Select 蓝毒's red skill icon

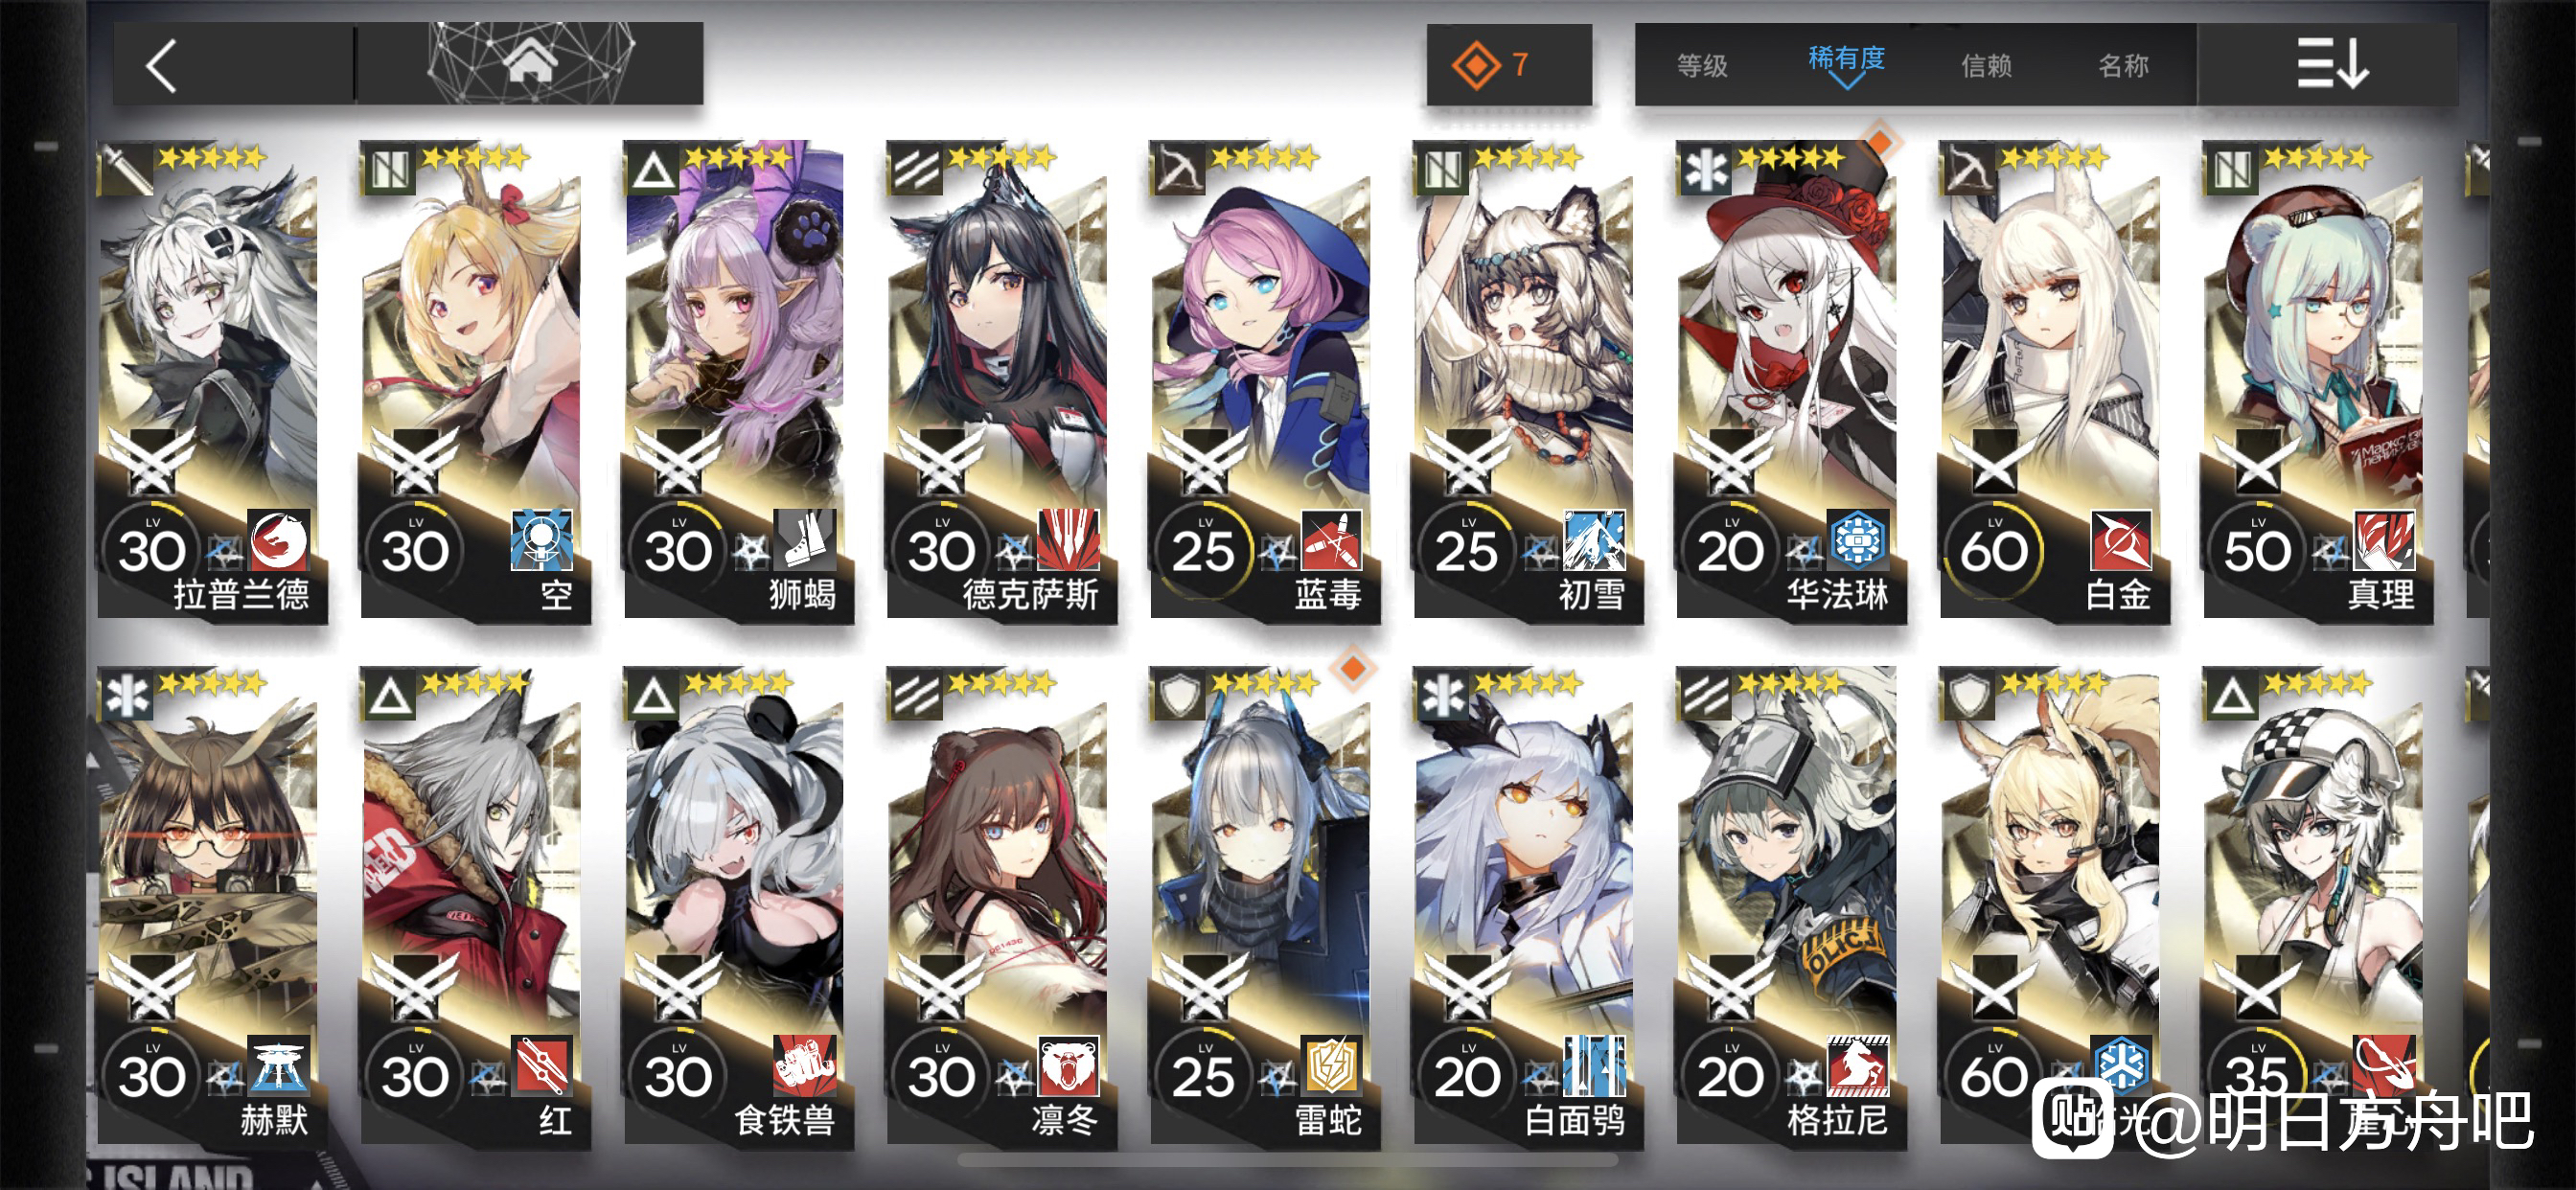tap(1332, 540)
